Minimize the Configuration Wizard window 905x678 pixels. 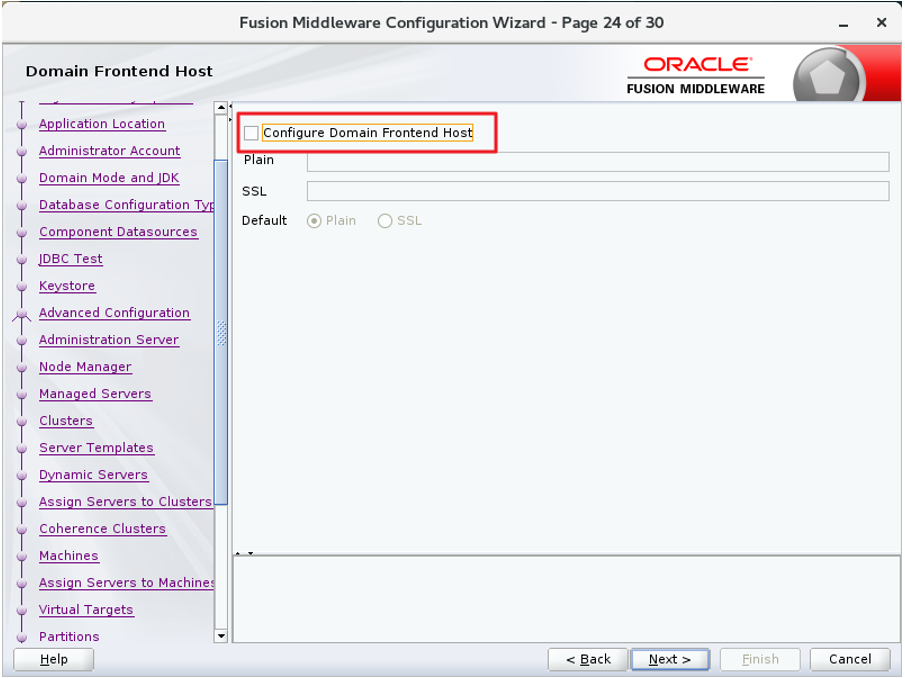(844, 24)
